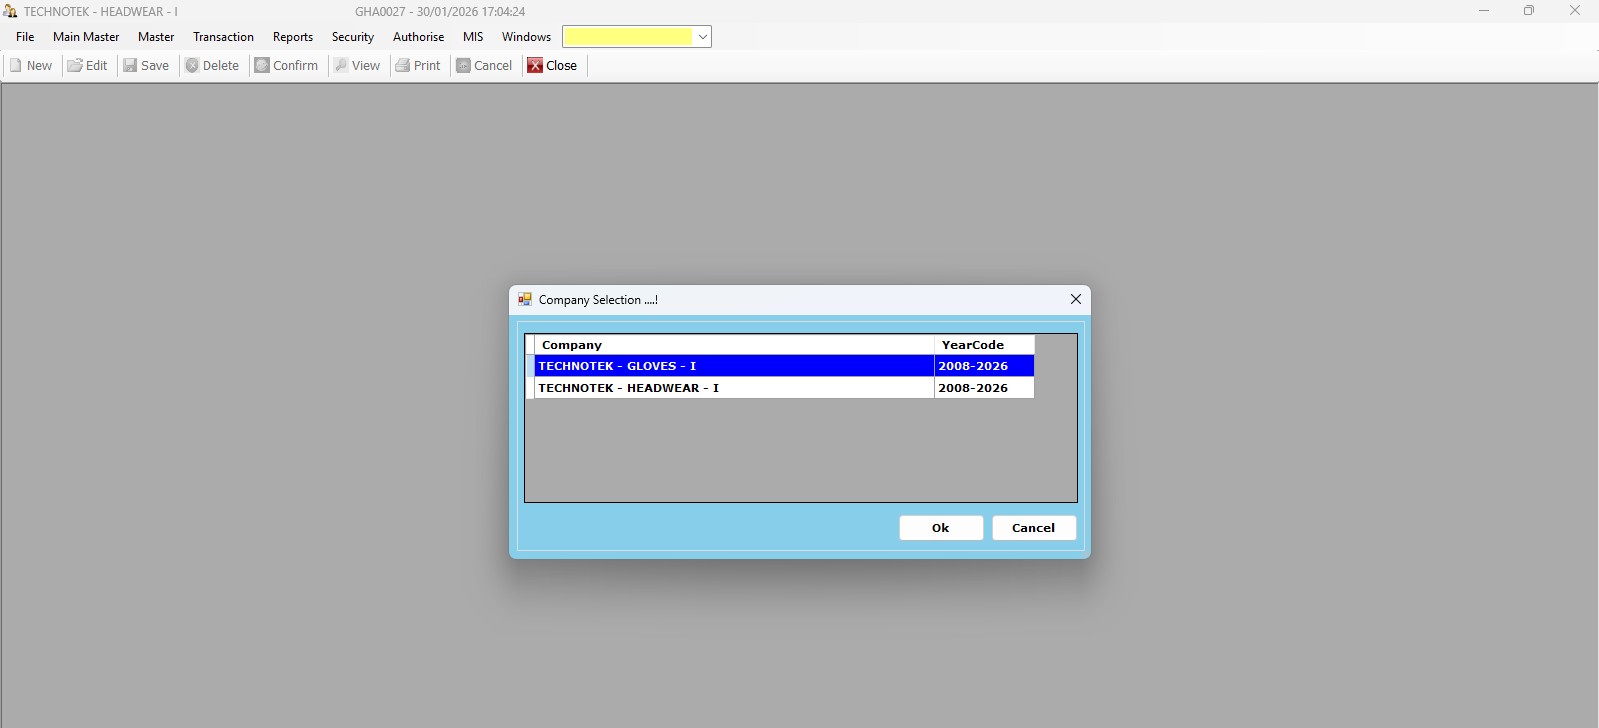This screenshot has height=728, width=1599.
Task: Click the Edit toolbar icon
Action: 75,66
